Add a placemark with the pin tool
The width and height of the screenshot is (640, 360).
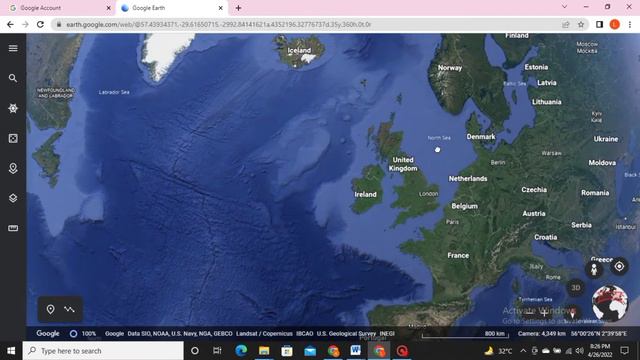(50, 309)
